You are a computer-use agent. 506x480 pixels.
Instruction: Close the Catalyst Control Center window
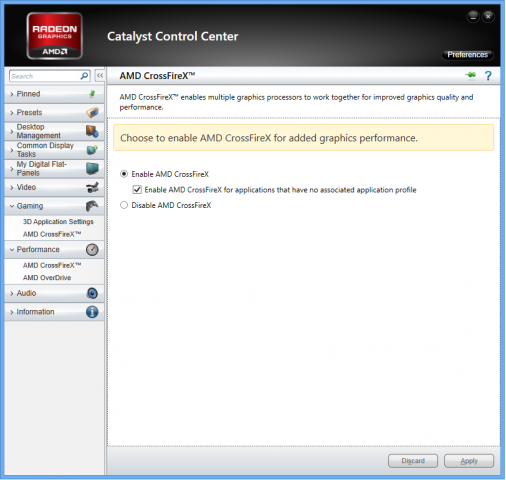pyautogui.click(x=488, y=16)
